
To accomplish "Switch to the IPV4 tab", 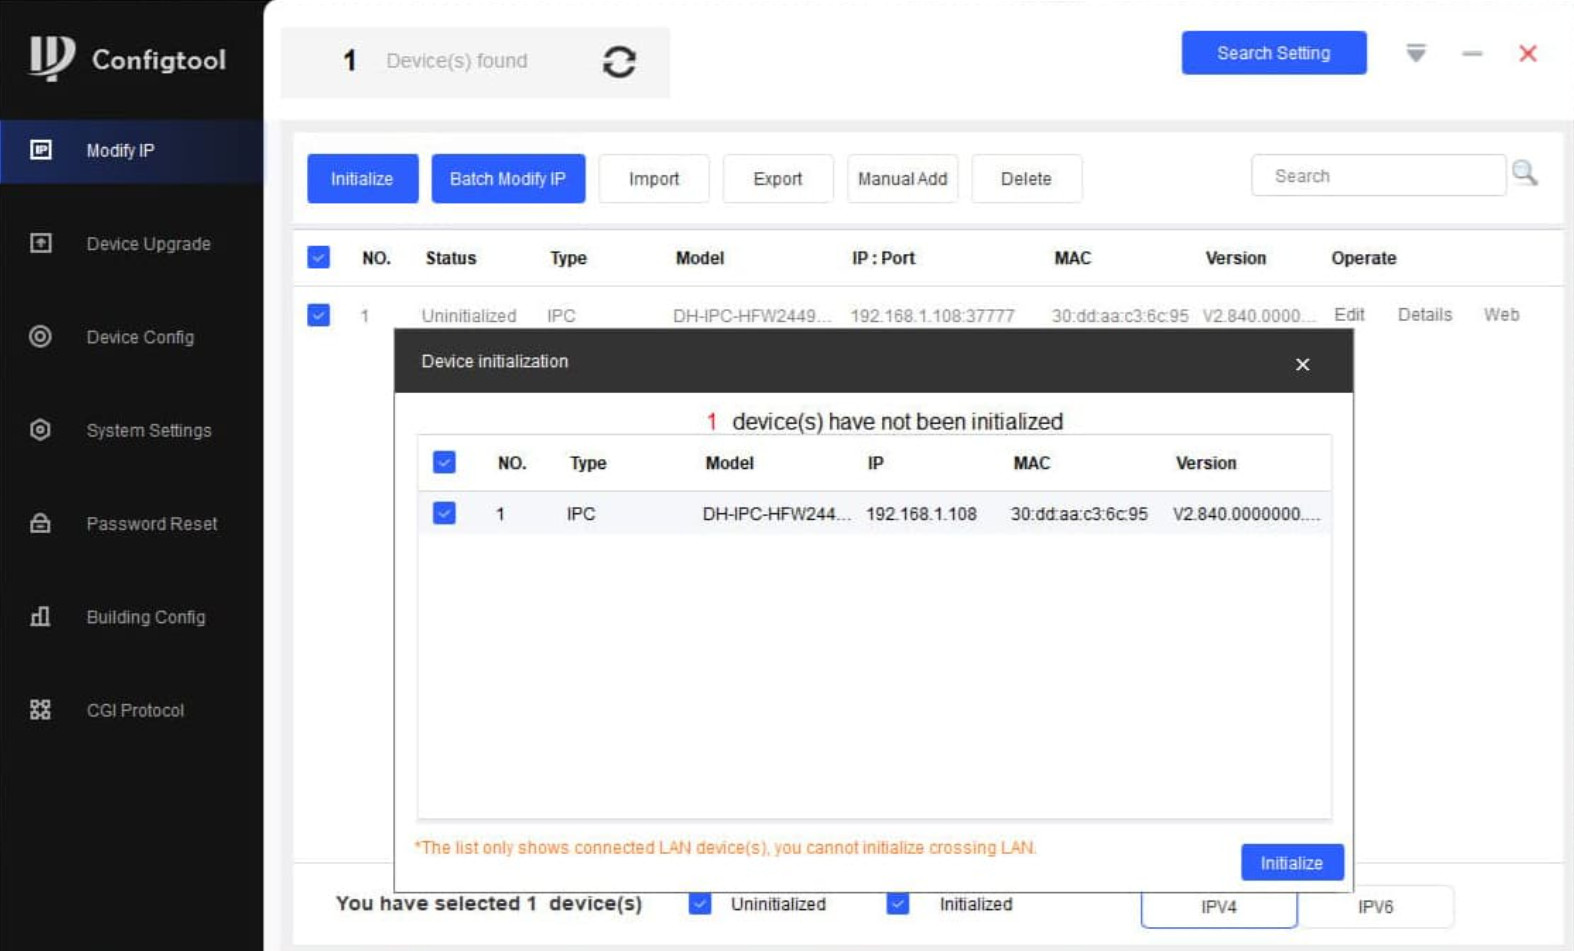I will point(1219,907).
